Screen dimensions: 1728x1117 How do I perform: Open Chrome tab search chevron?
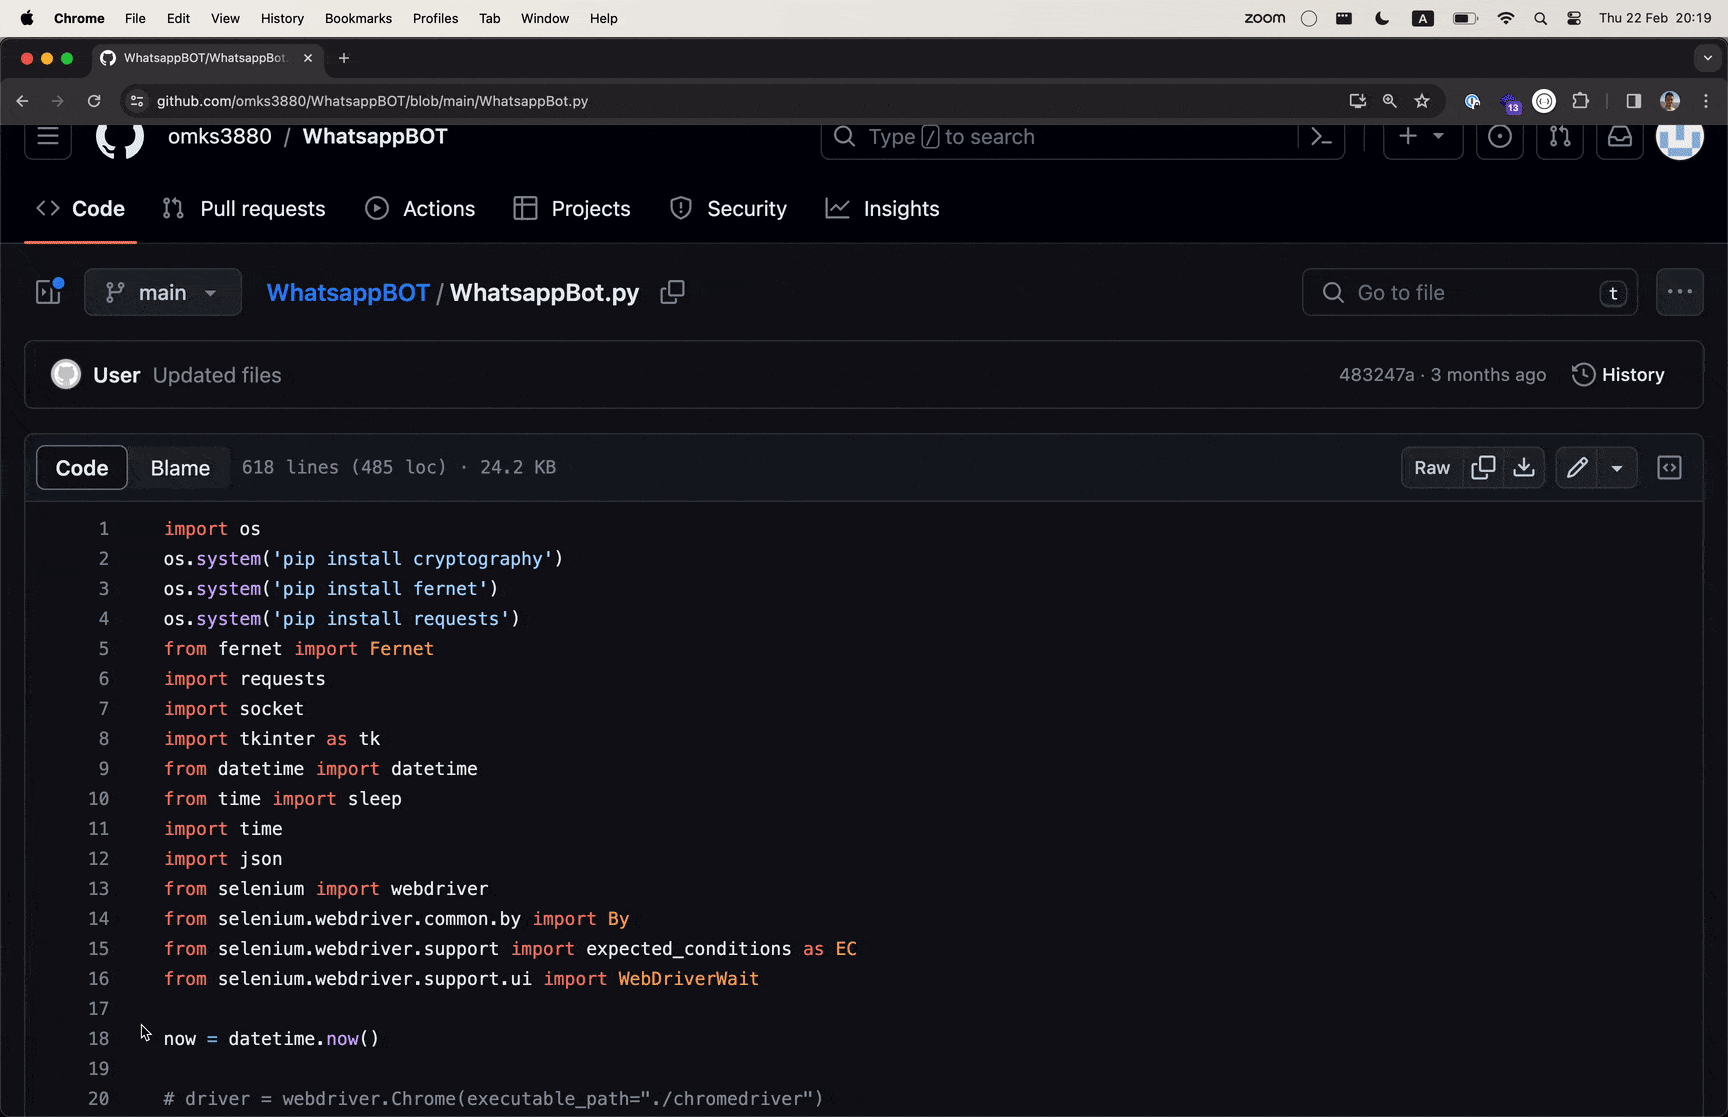[1708, 58]
